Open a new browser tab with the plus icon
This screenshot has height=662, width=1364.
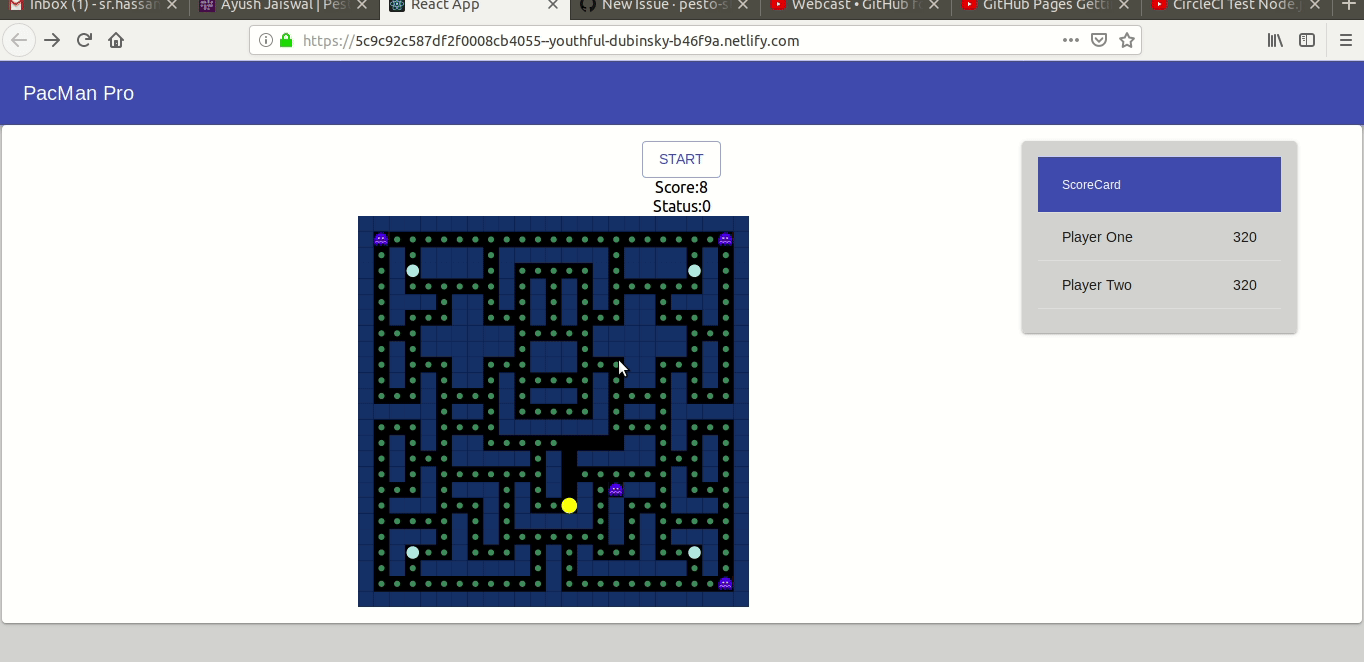click(1351, 6)
